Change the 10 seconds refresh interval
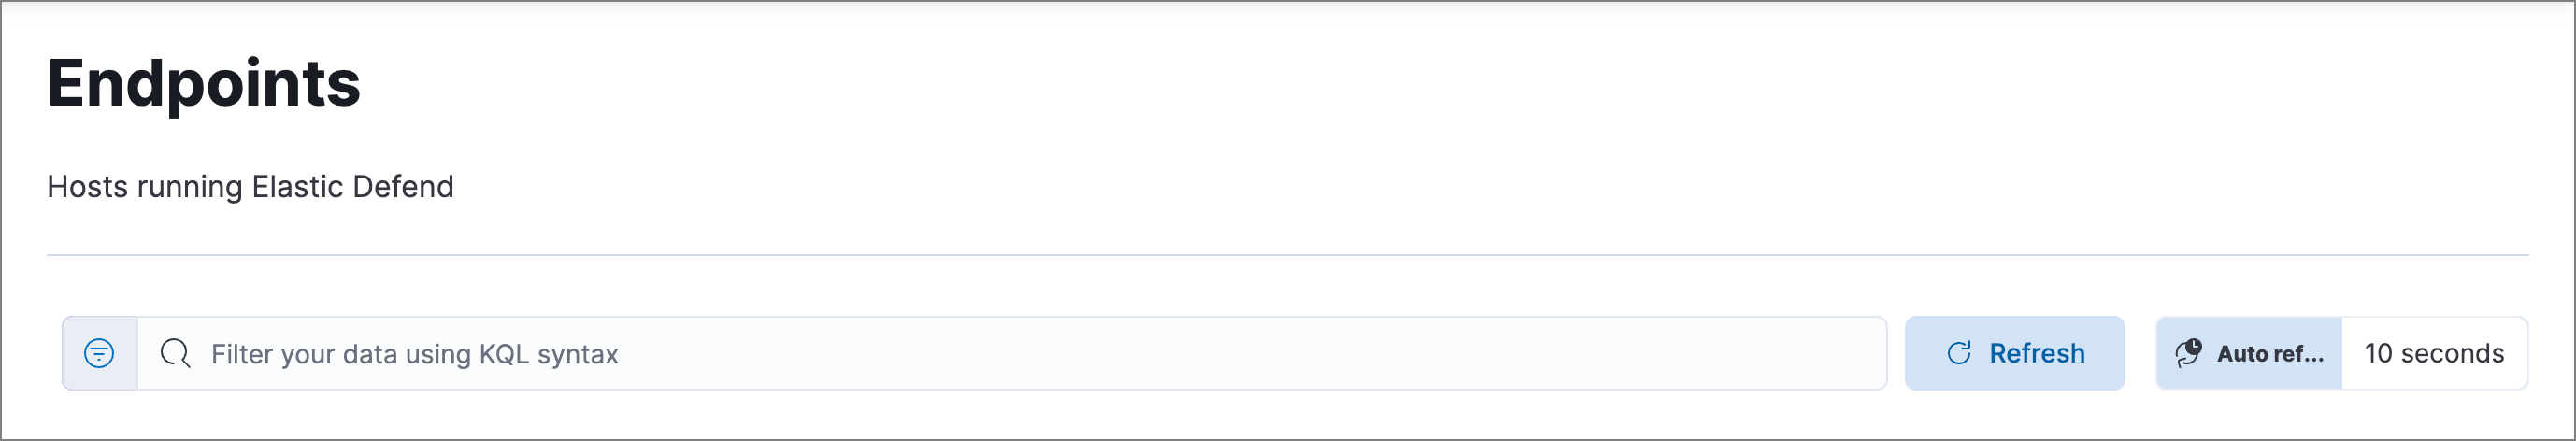The width and height of the screenshot is (2576, 441). (2433, 353)
